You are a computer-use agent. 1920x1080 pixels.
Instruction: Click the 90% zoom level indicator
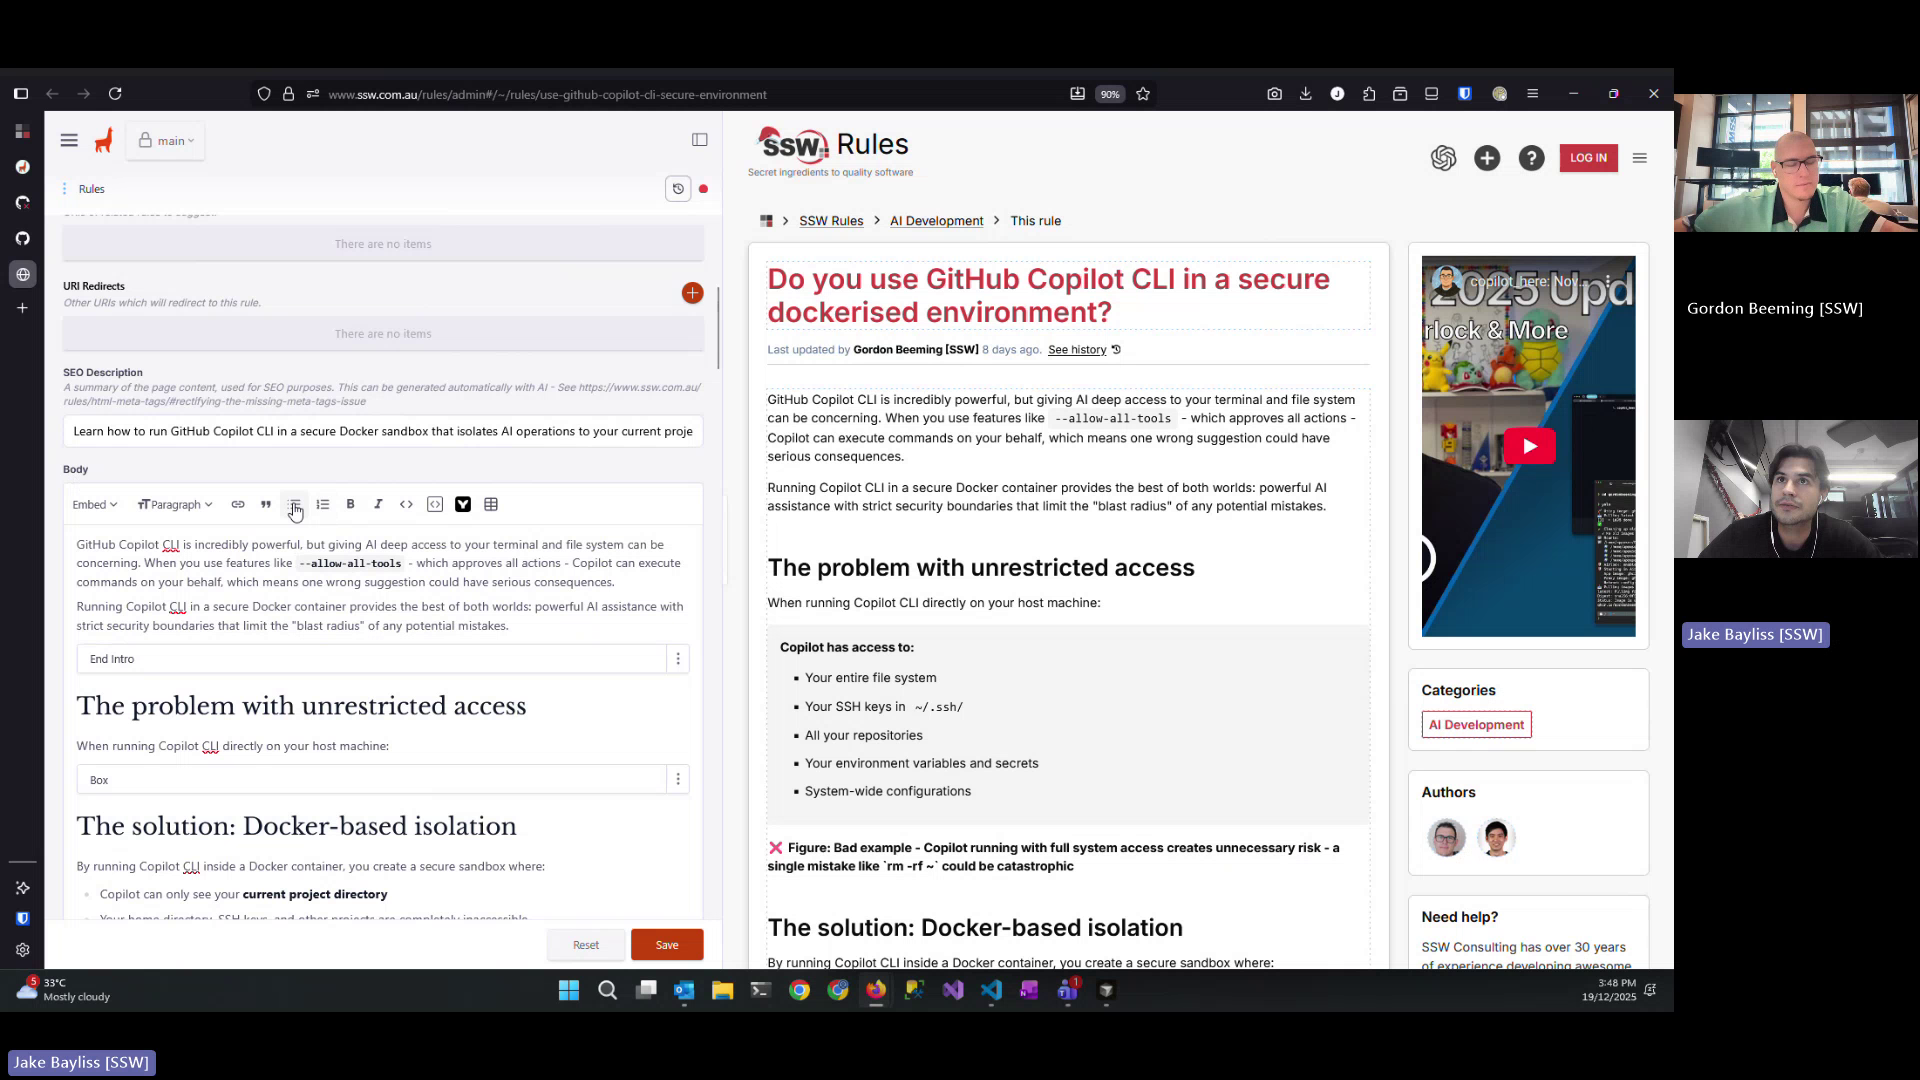(1110, 94)
